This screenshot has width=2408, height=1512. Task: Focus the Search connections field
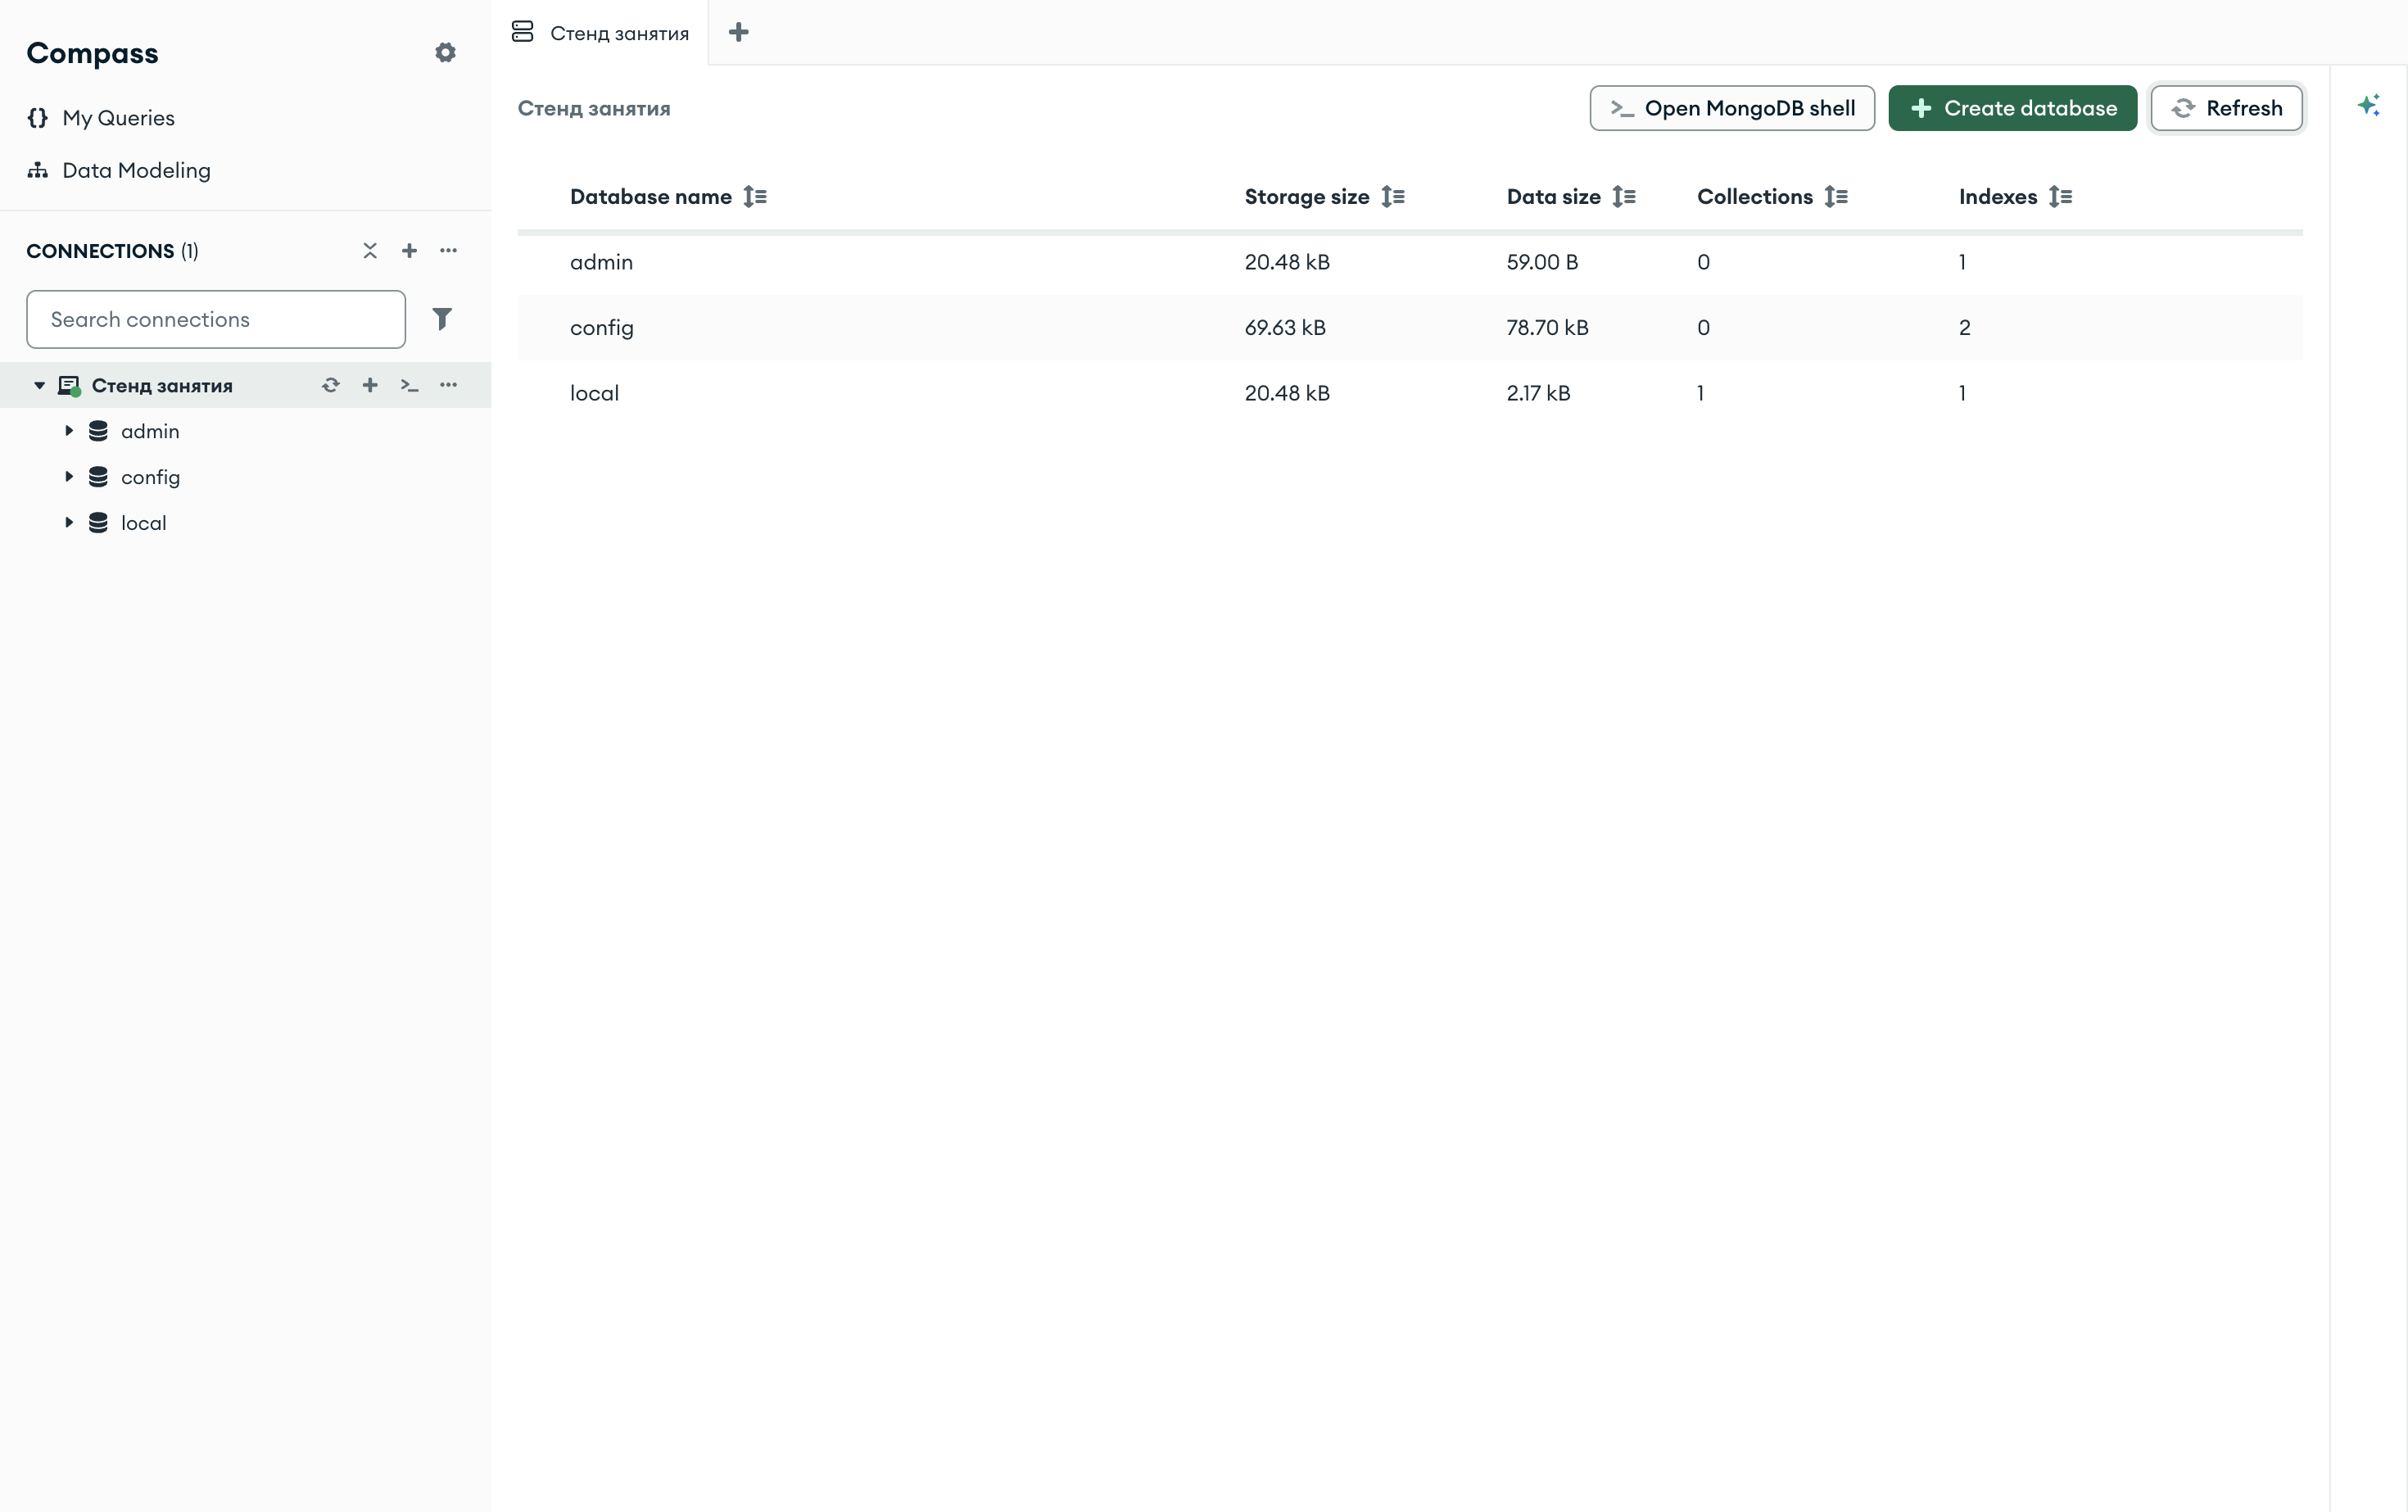tap(216, 319)
